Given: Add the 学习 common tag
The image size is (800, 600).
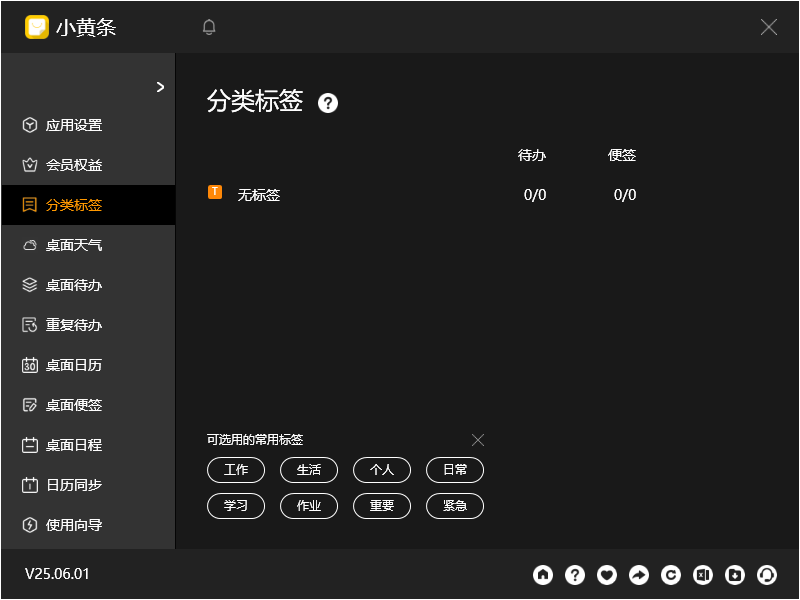Looking at the screenshot, I should 236,506.
